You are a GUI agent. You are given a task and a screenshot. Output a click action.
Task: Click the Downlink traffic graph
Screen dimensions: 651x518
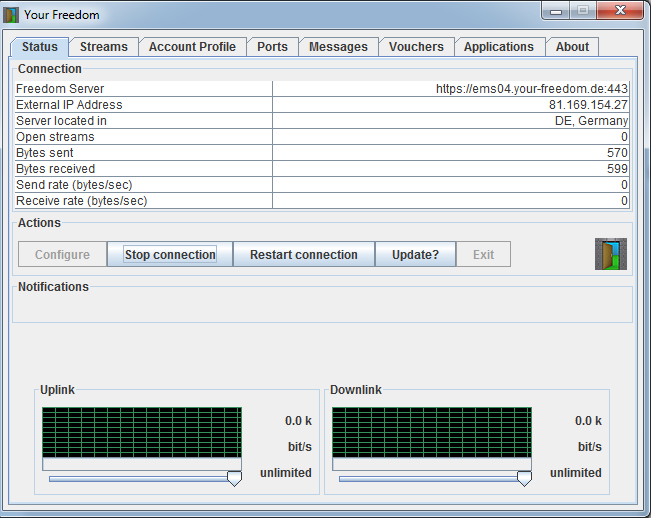(431, 432)
